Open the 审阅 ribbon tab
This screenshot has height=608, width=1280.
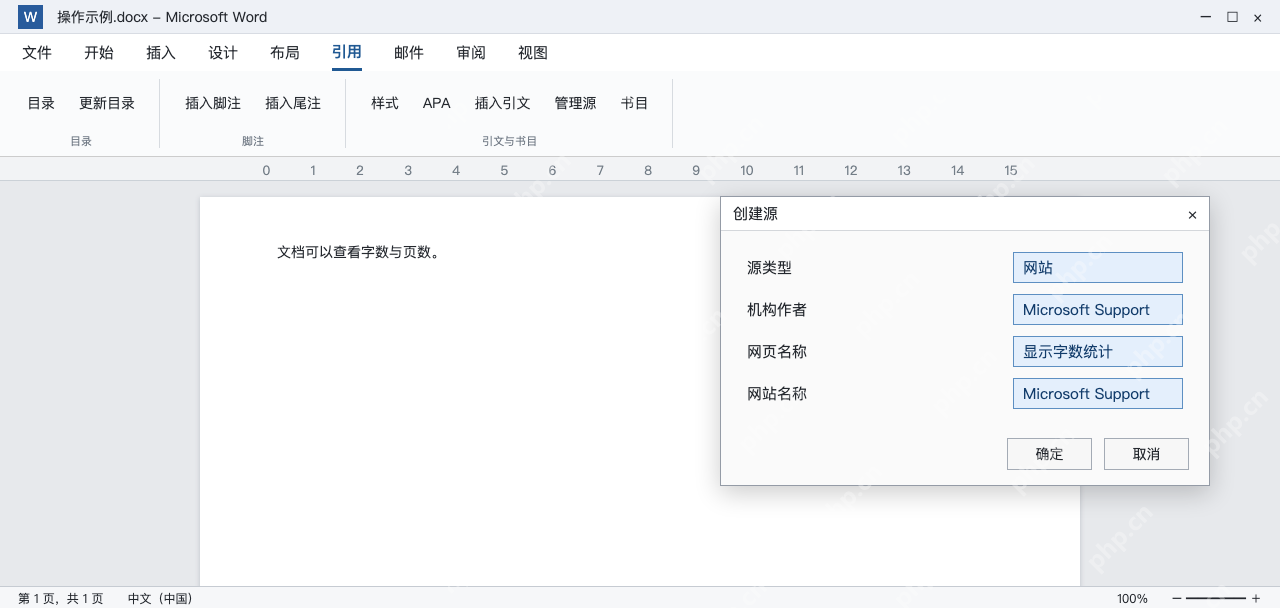471,53
